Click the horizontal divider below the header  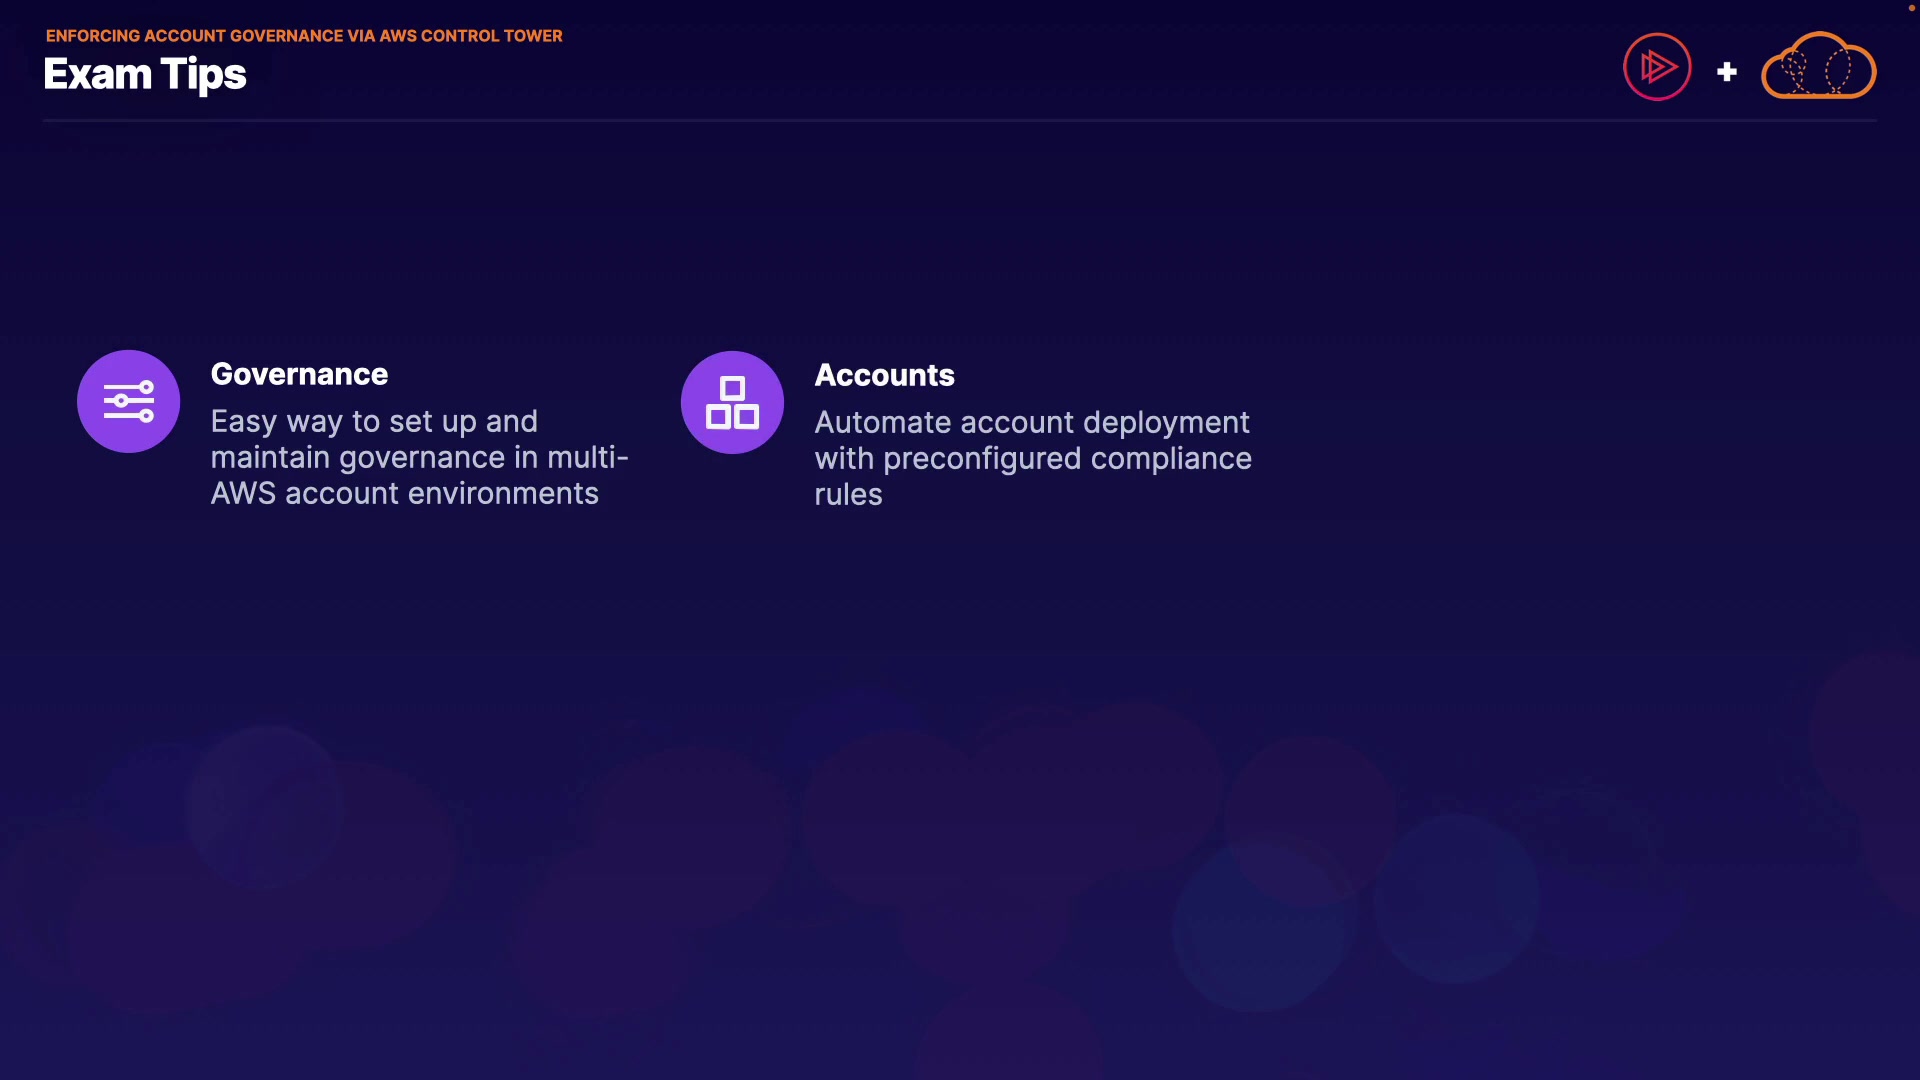point(960,121)
